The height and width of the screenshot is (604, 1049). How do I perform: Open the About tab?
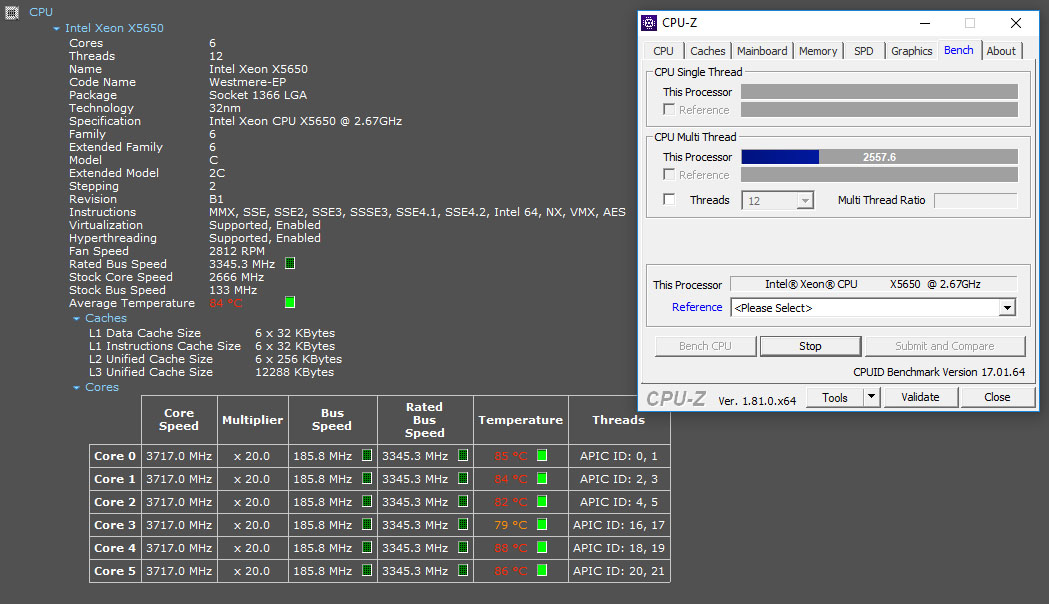point(1001,51)
